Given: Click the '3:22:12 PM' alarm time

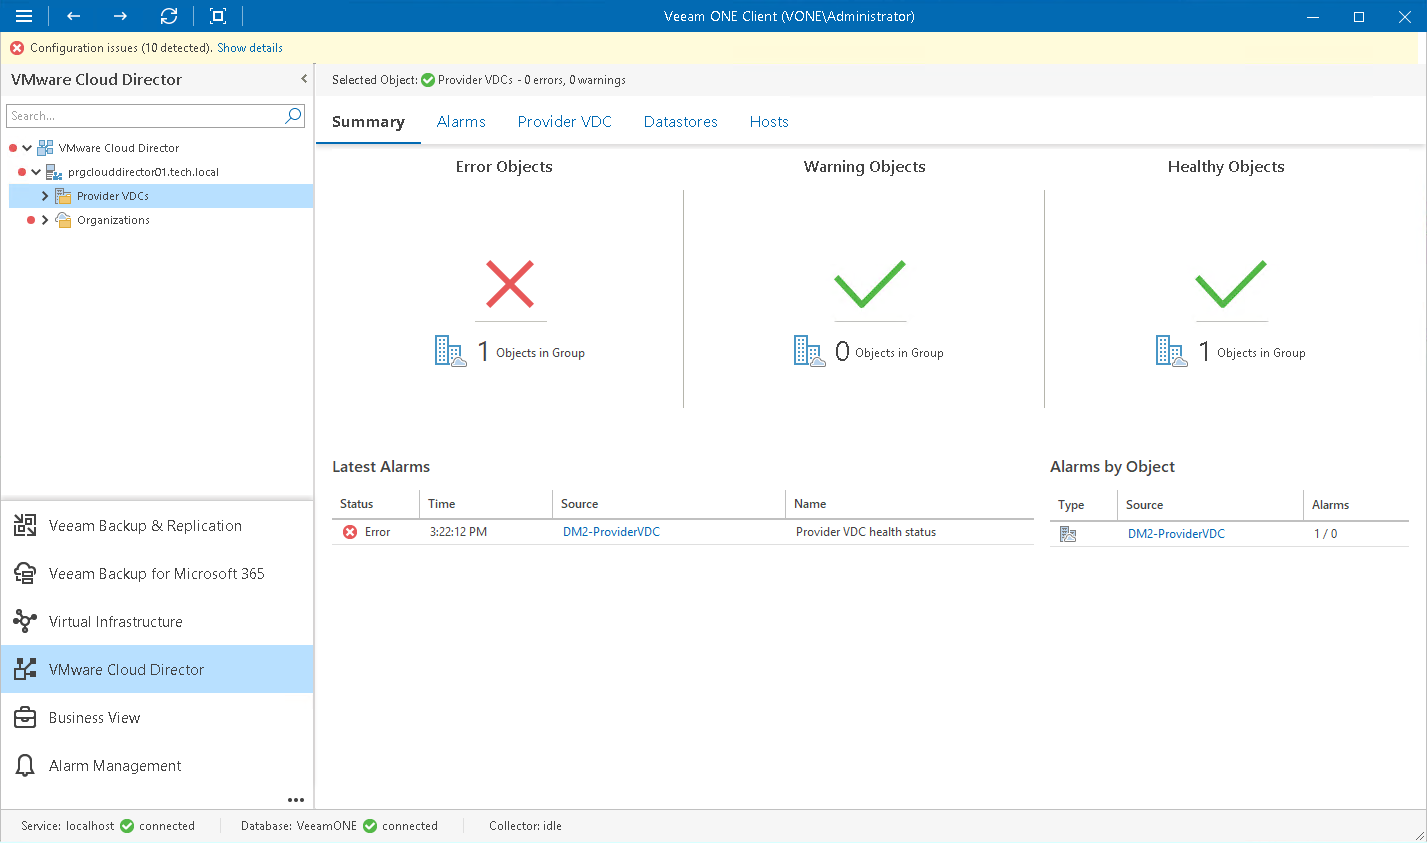Looking at the screenshot, I should [x=458, y=532].
